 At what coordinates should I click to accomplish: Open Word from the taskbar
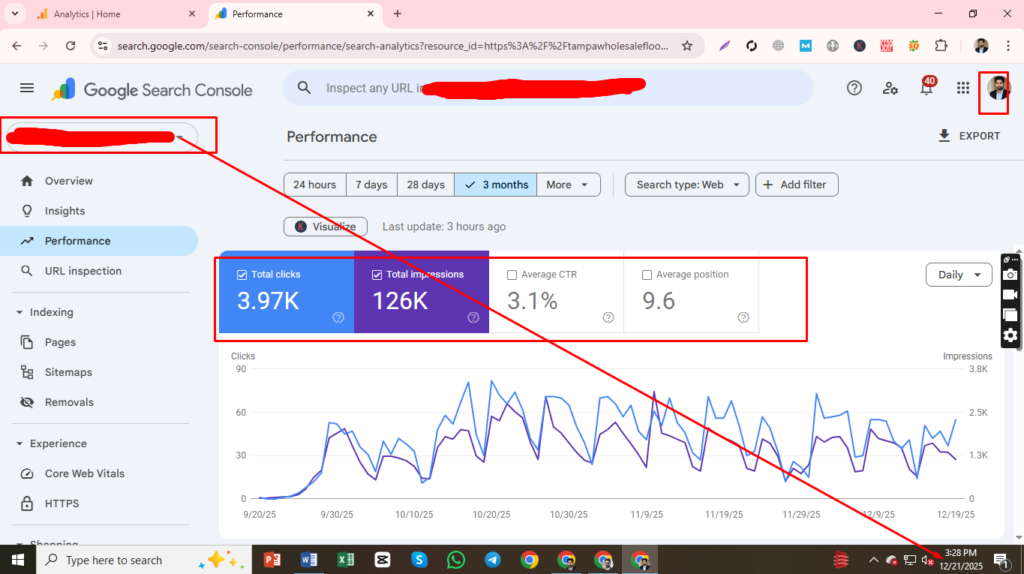point(309,560)
